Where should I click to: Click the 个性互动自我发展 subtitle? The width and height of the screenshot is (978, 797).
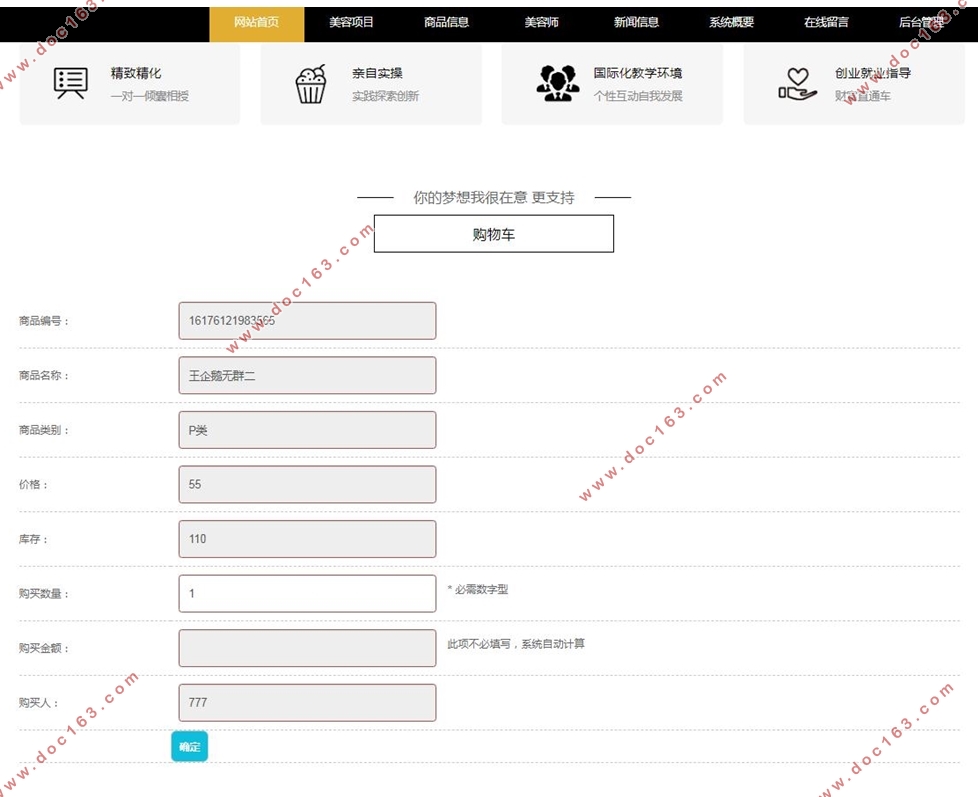click(x=637, y=96)
